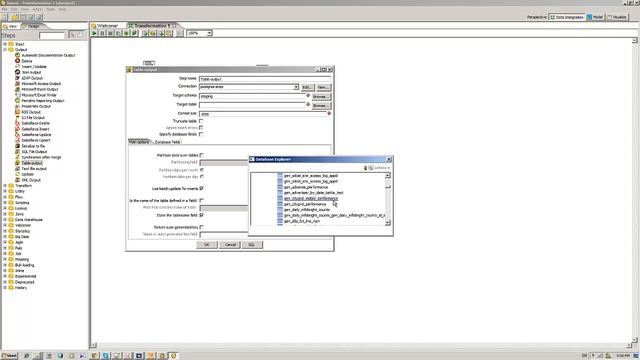Open the Connection dropdown list
The height and width of the screenshot is (360, 640).
pyautogui.click(x=296, y=87)
